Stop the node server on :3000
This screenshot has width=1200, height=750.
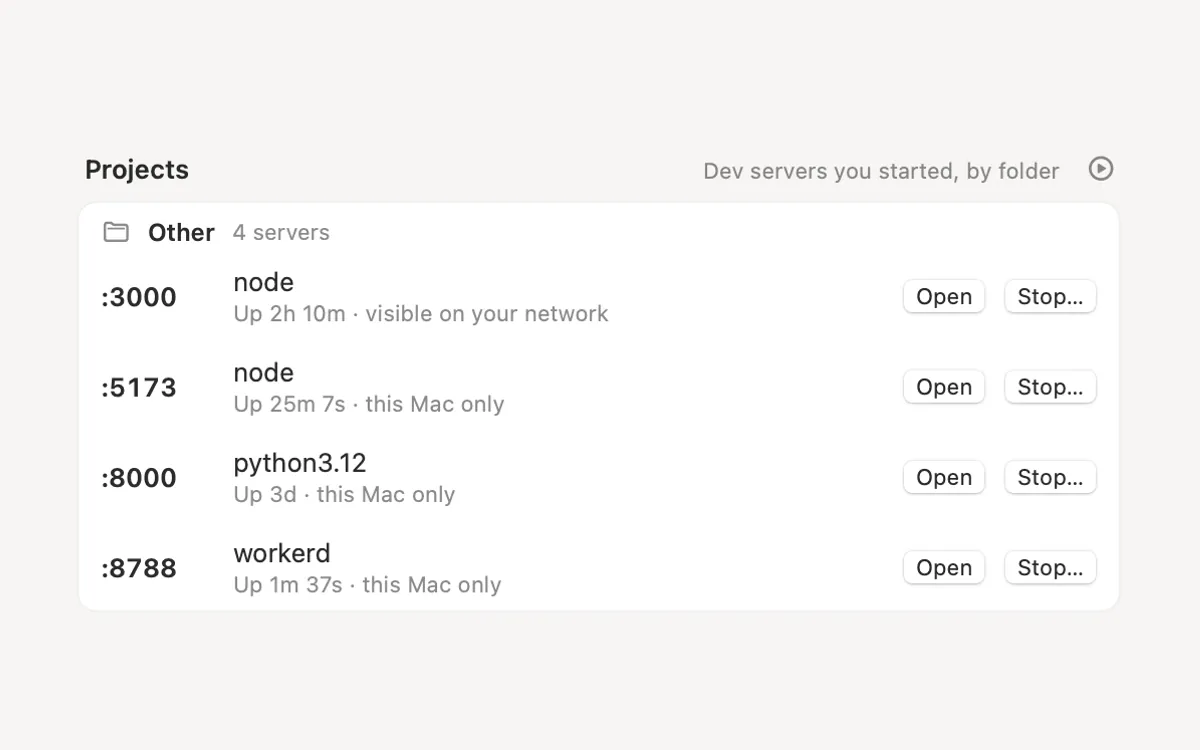click(x=1050, y=297)
